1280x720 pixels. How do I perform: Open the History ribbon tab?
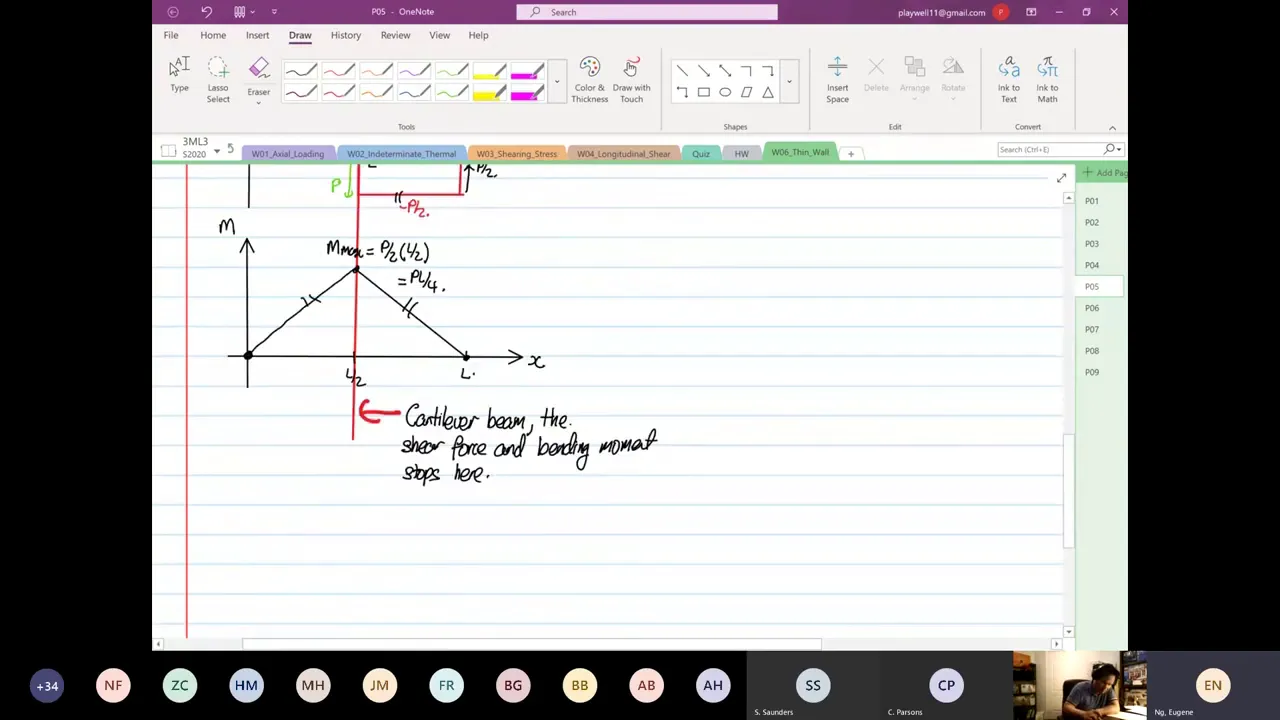346,35
